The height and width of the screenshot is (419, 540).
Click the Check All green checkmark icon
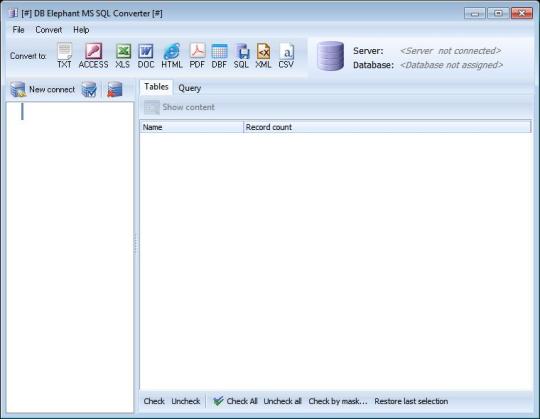point(218,401)
